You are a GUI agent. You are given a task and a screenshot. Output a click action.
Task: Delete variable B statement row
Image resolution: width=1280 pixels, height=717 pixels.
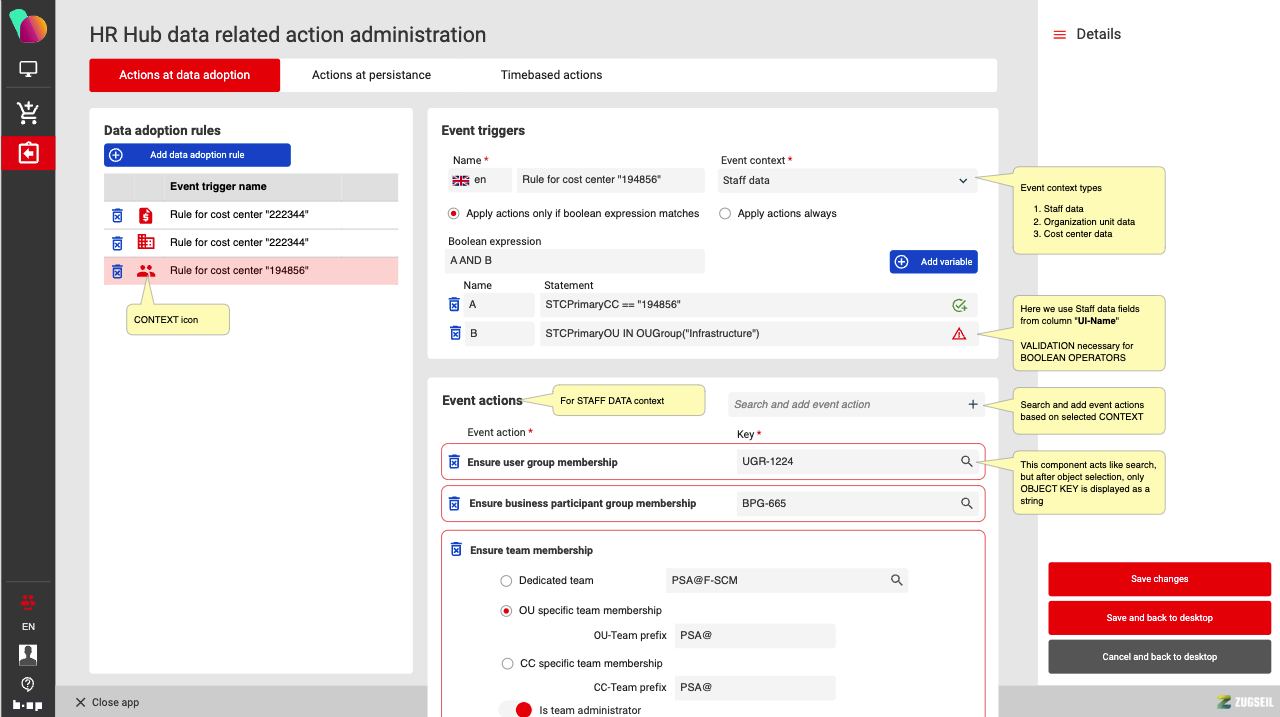coord(454,333)
